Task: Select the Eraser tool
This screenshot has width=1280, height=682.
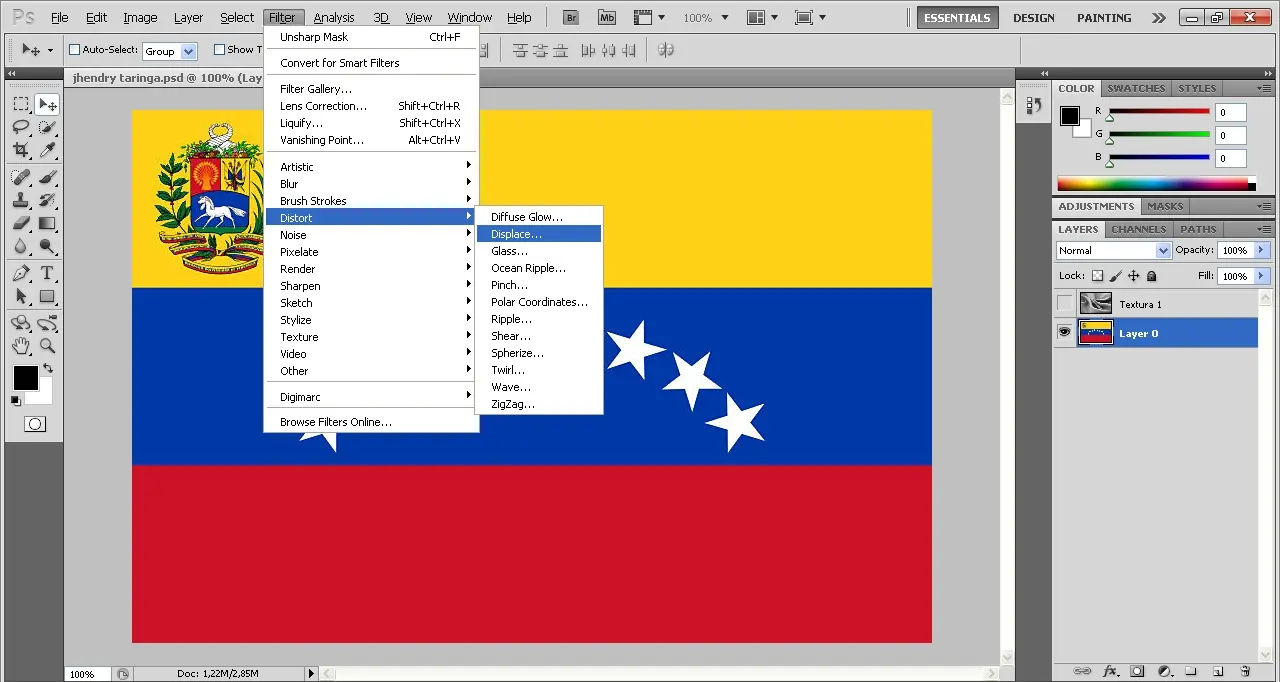Action: [x=21, y=223]
